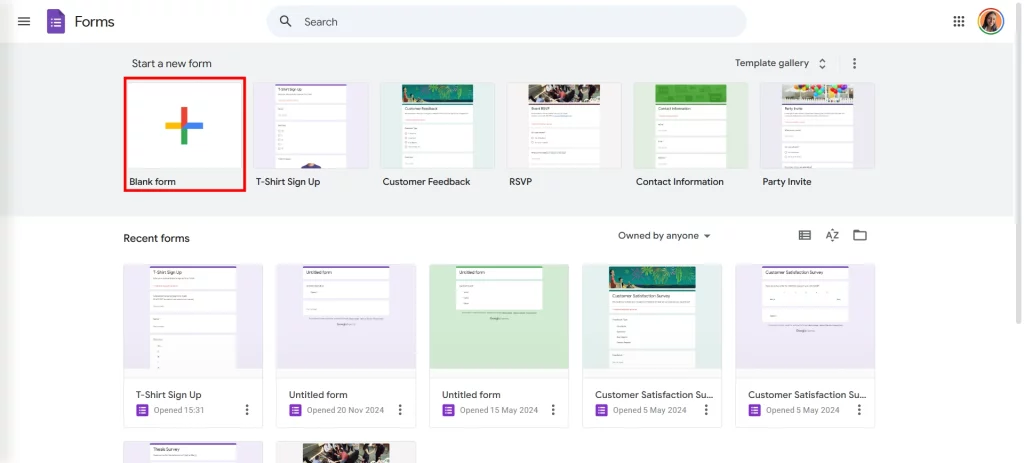The image size is (1024, 463).
Task: Open the Google apps grid
Action: pyautogui.click(x=959, y=21)
